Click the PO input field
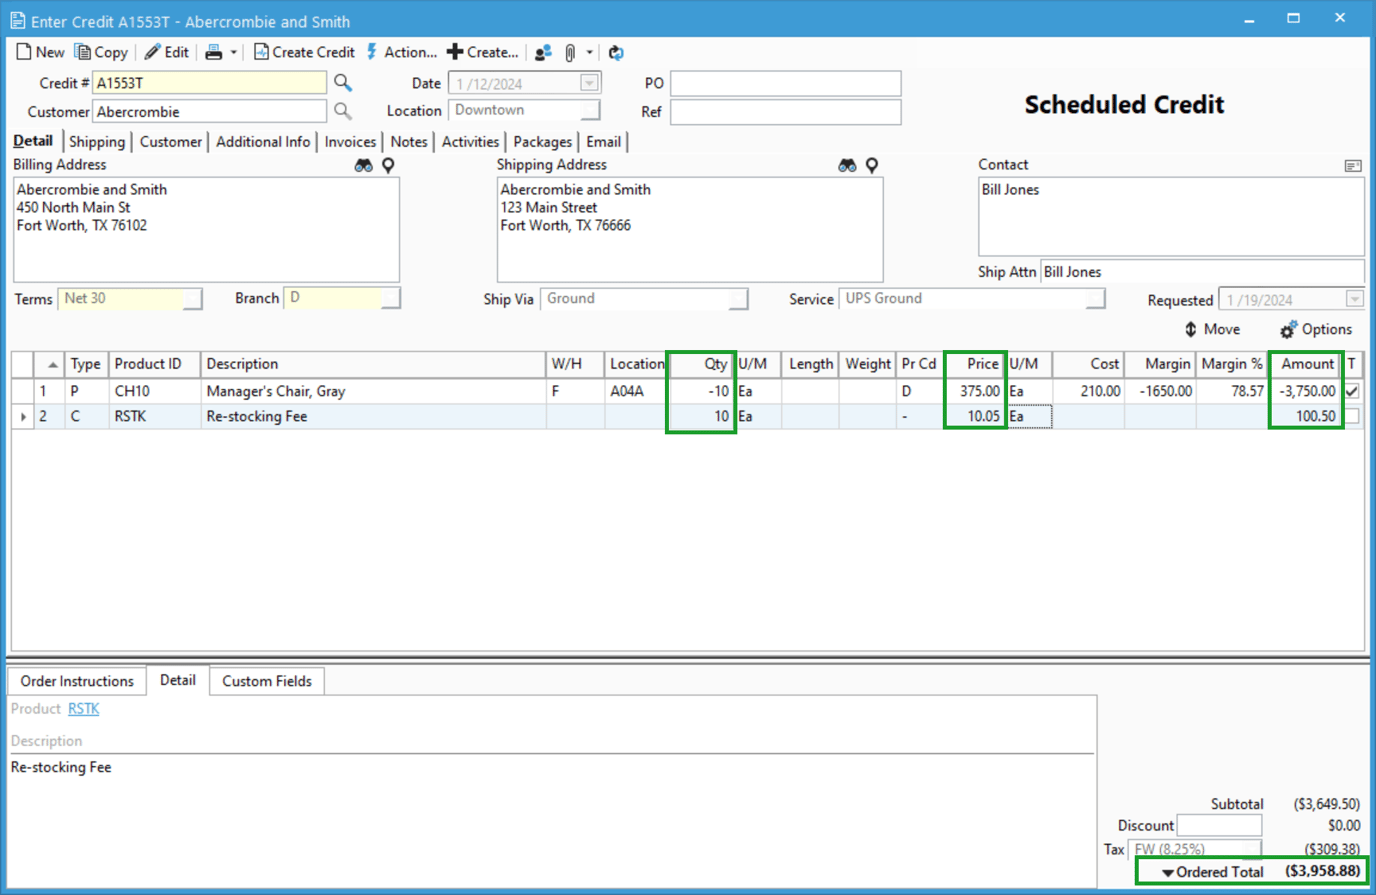This screenshot has width=1376, height=895. tap(785, 83)
